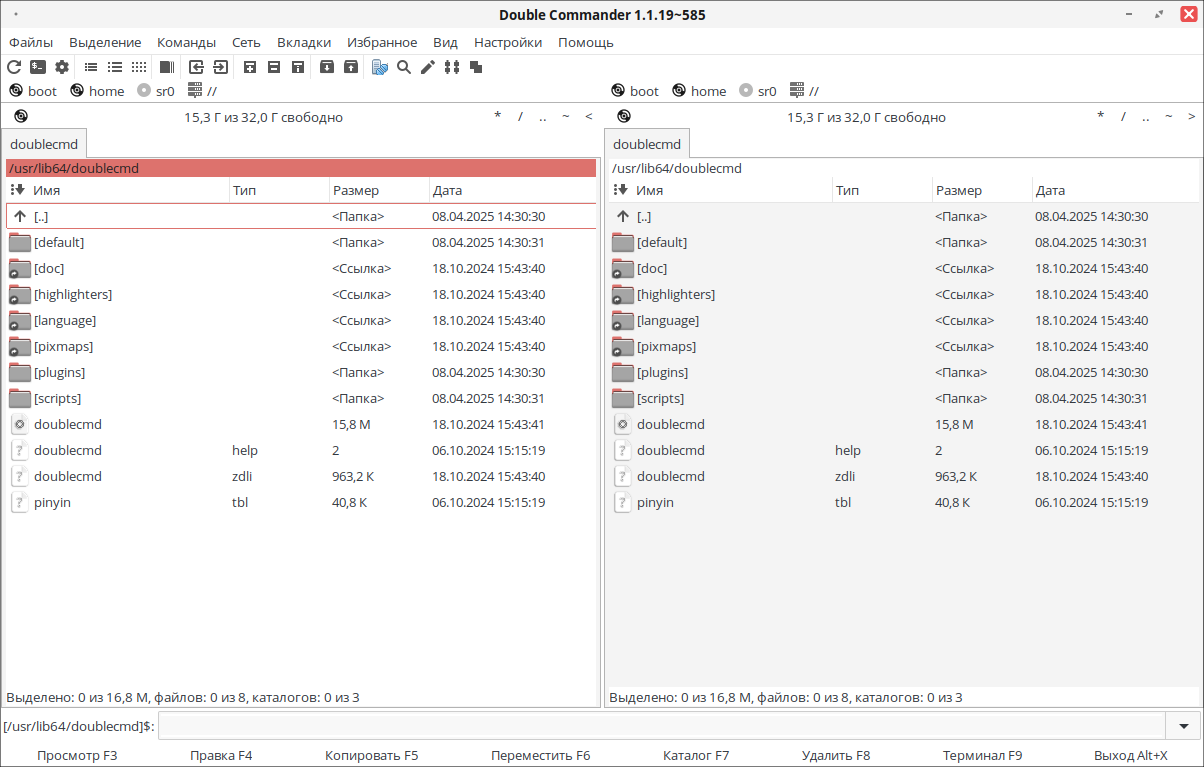The height and width of the screenshot is (767, 1204).
Task: Click the left panel parent '..' button
Action: point(542,117)
